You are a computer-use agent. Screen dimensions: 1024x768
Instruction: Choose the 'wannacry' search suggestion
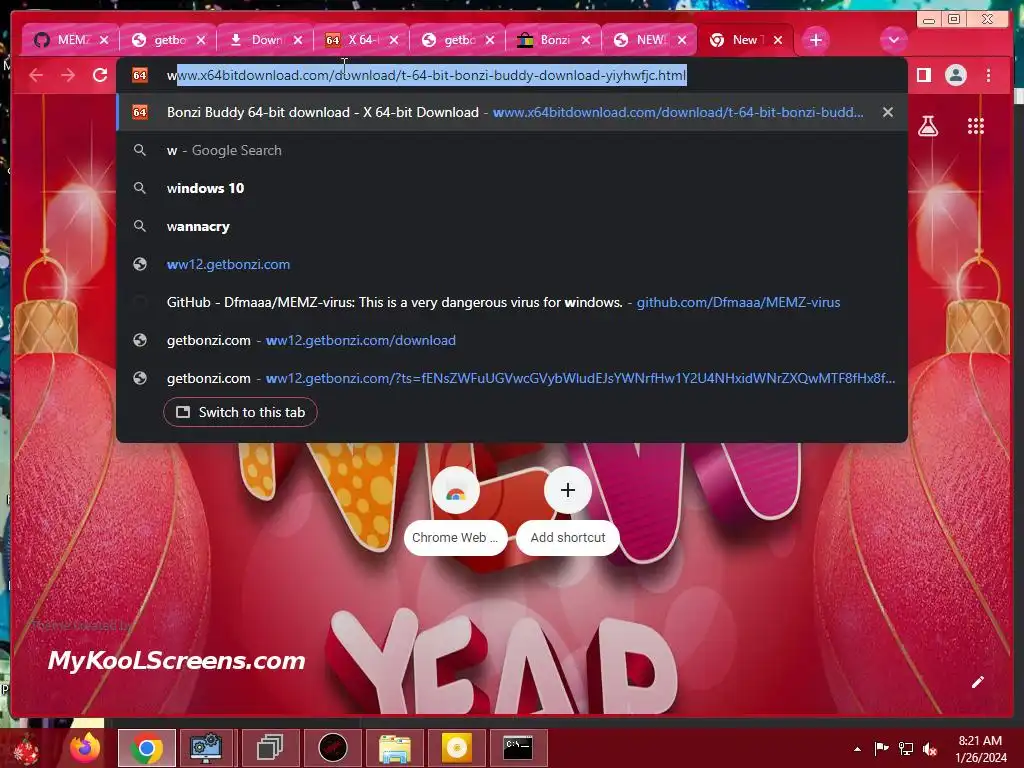pyautogui.click(x=512, y=226)
